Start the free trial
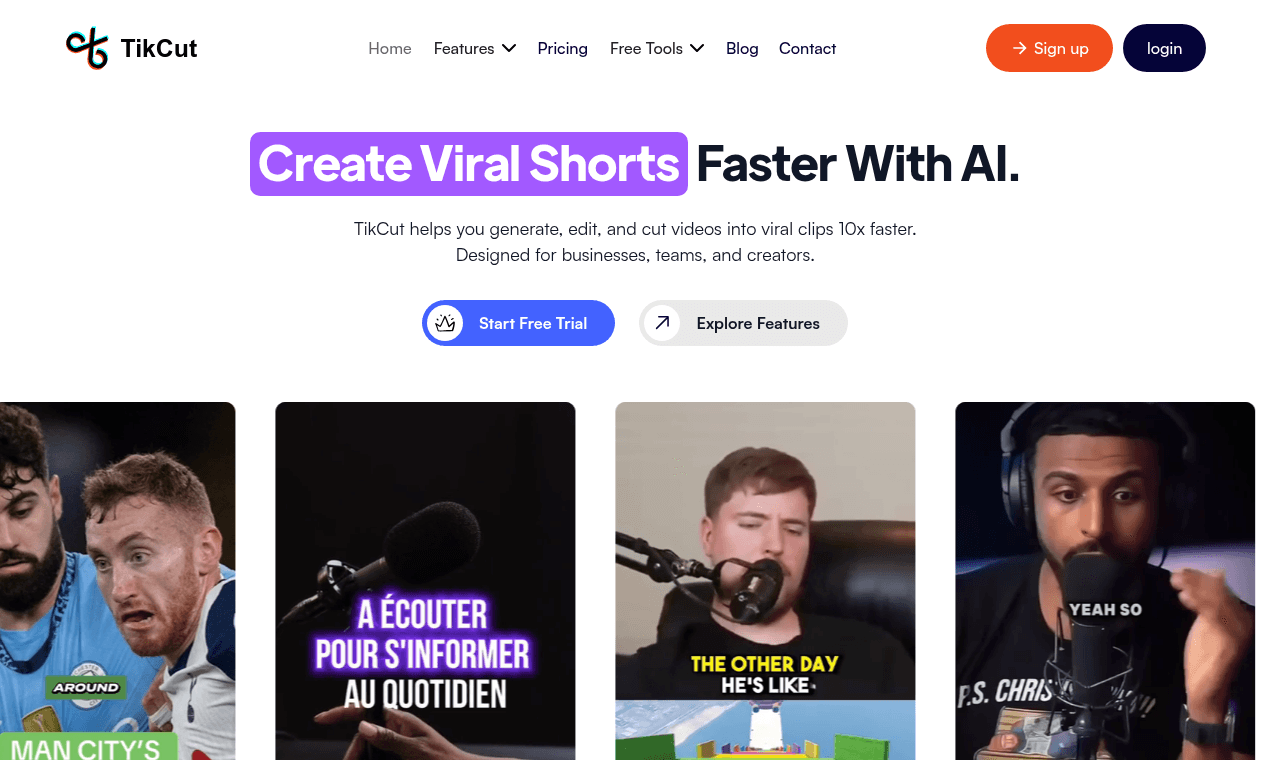The height and width of the screenshot is (760, 1270). point(518,323)
